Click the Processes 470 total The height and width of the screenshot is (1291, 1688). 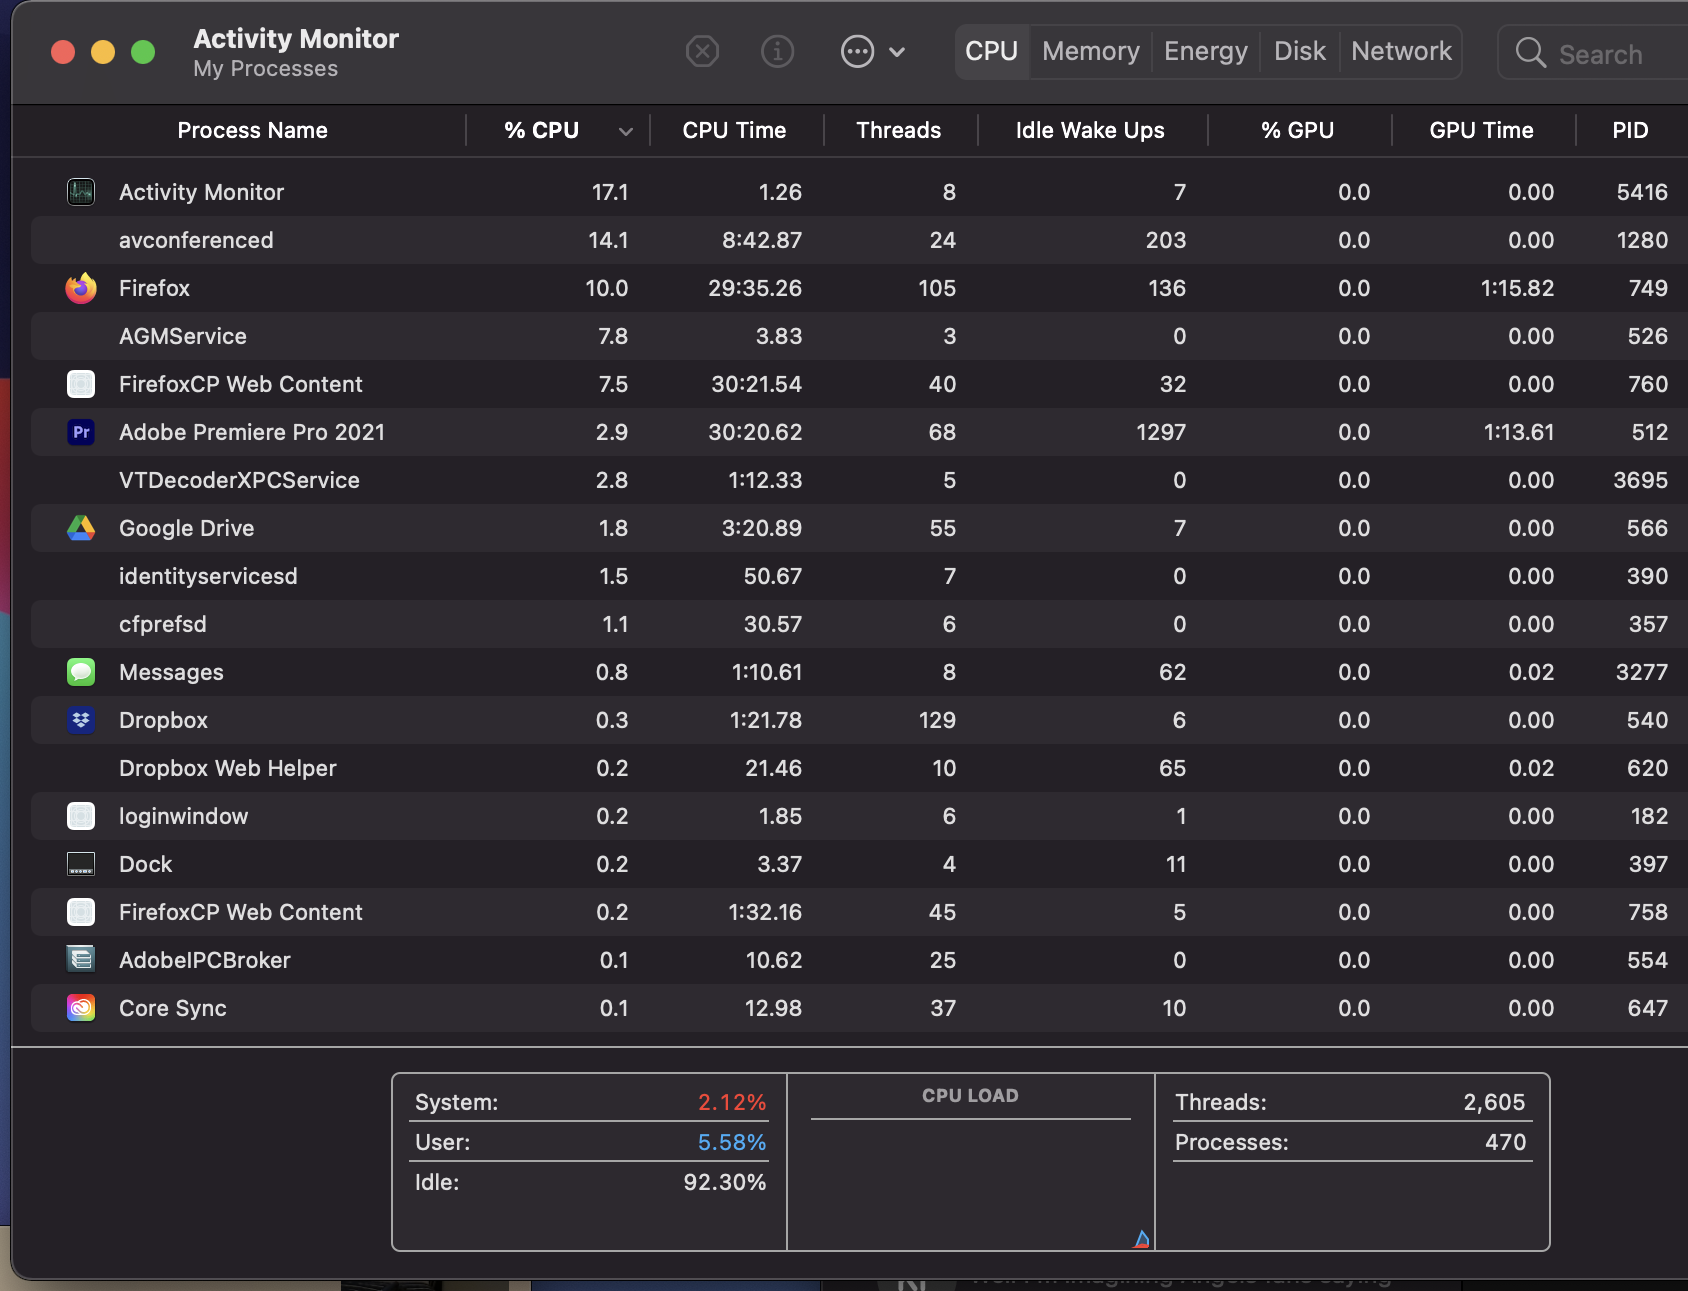point(1506,1142)
